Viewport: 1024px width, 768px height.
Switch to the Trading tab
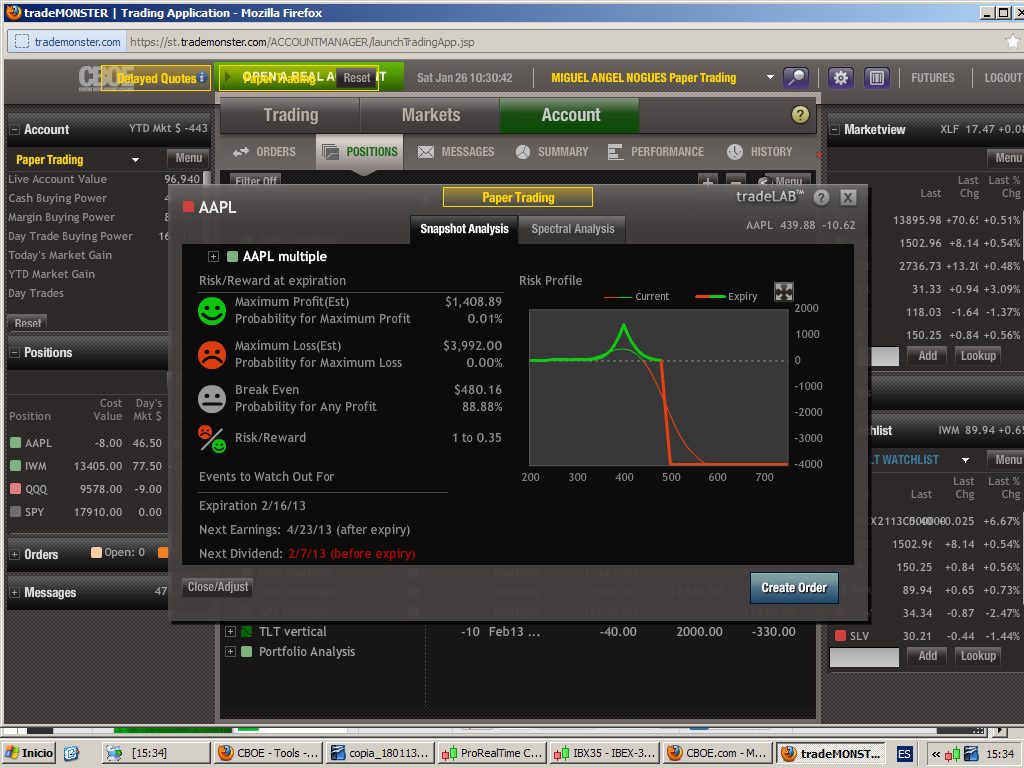tap(291, 115)
